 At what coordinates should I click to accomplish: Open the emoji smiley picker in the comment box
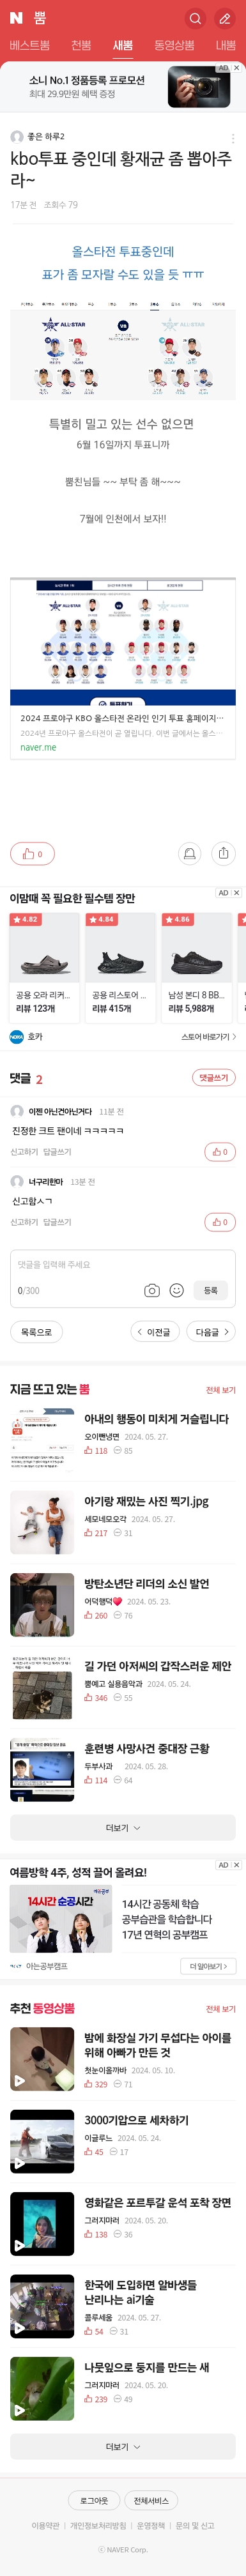coord(177,1290)
